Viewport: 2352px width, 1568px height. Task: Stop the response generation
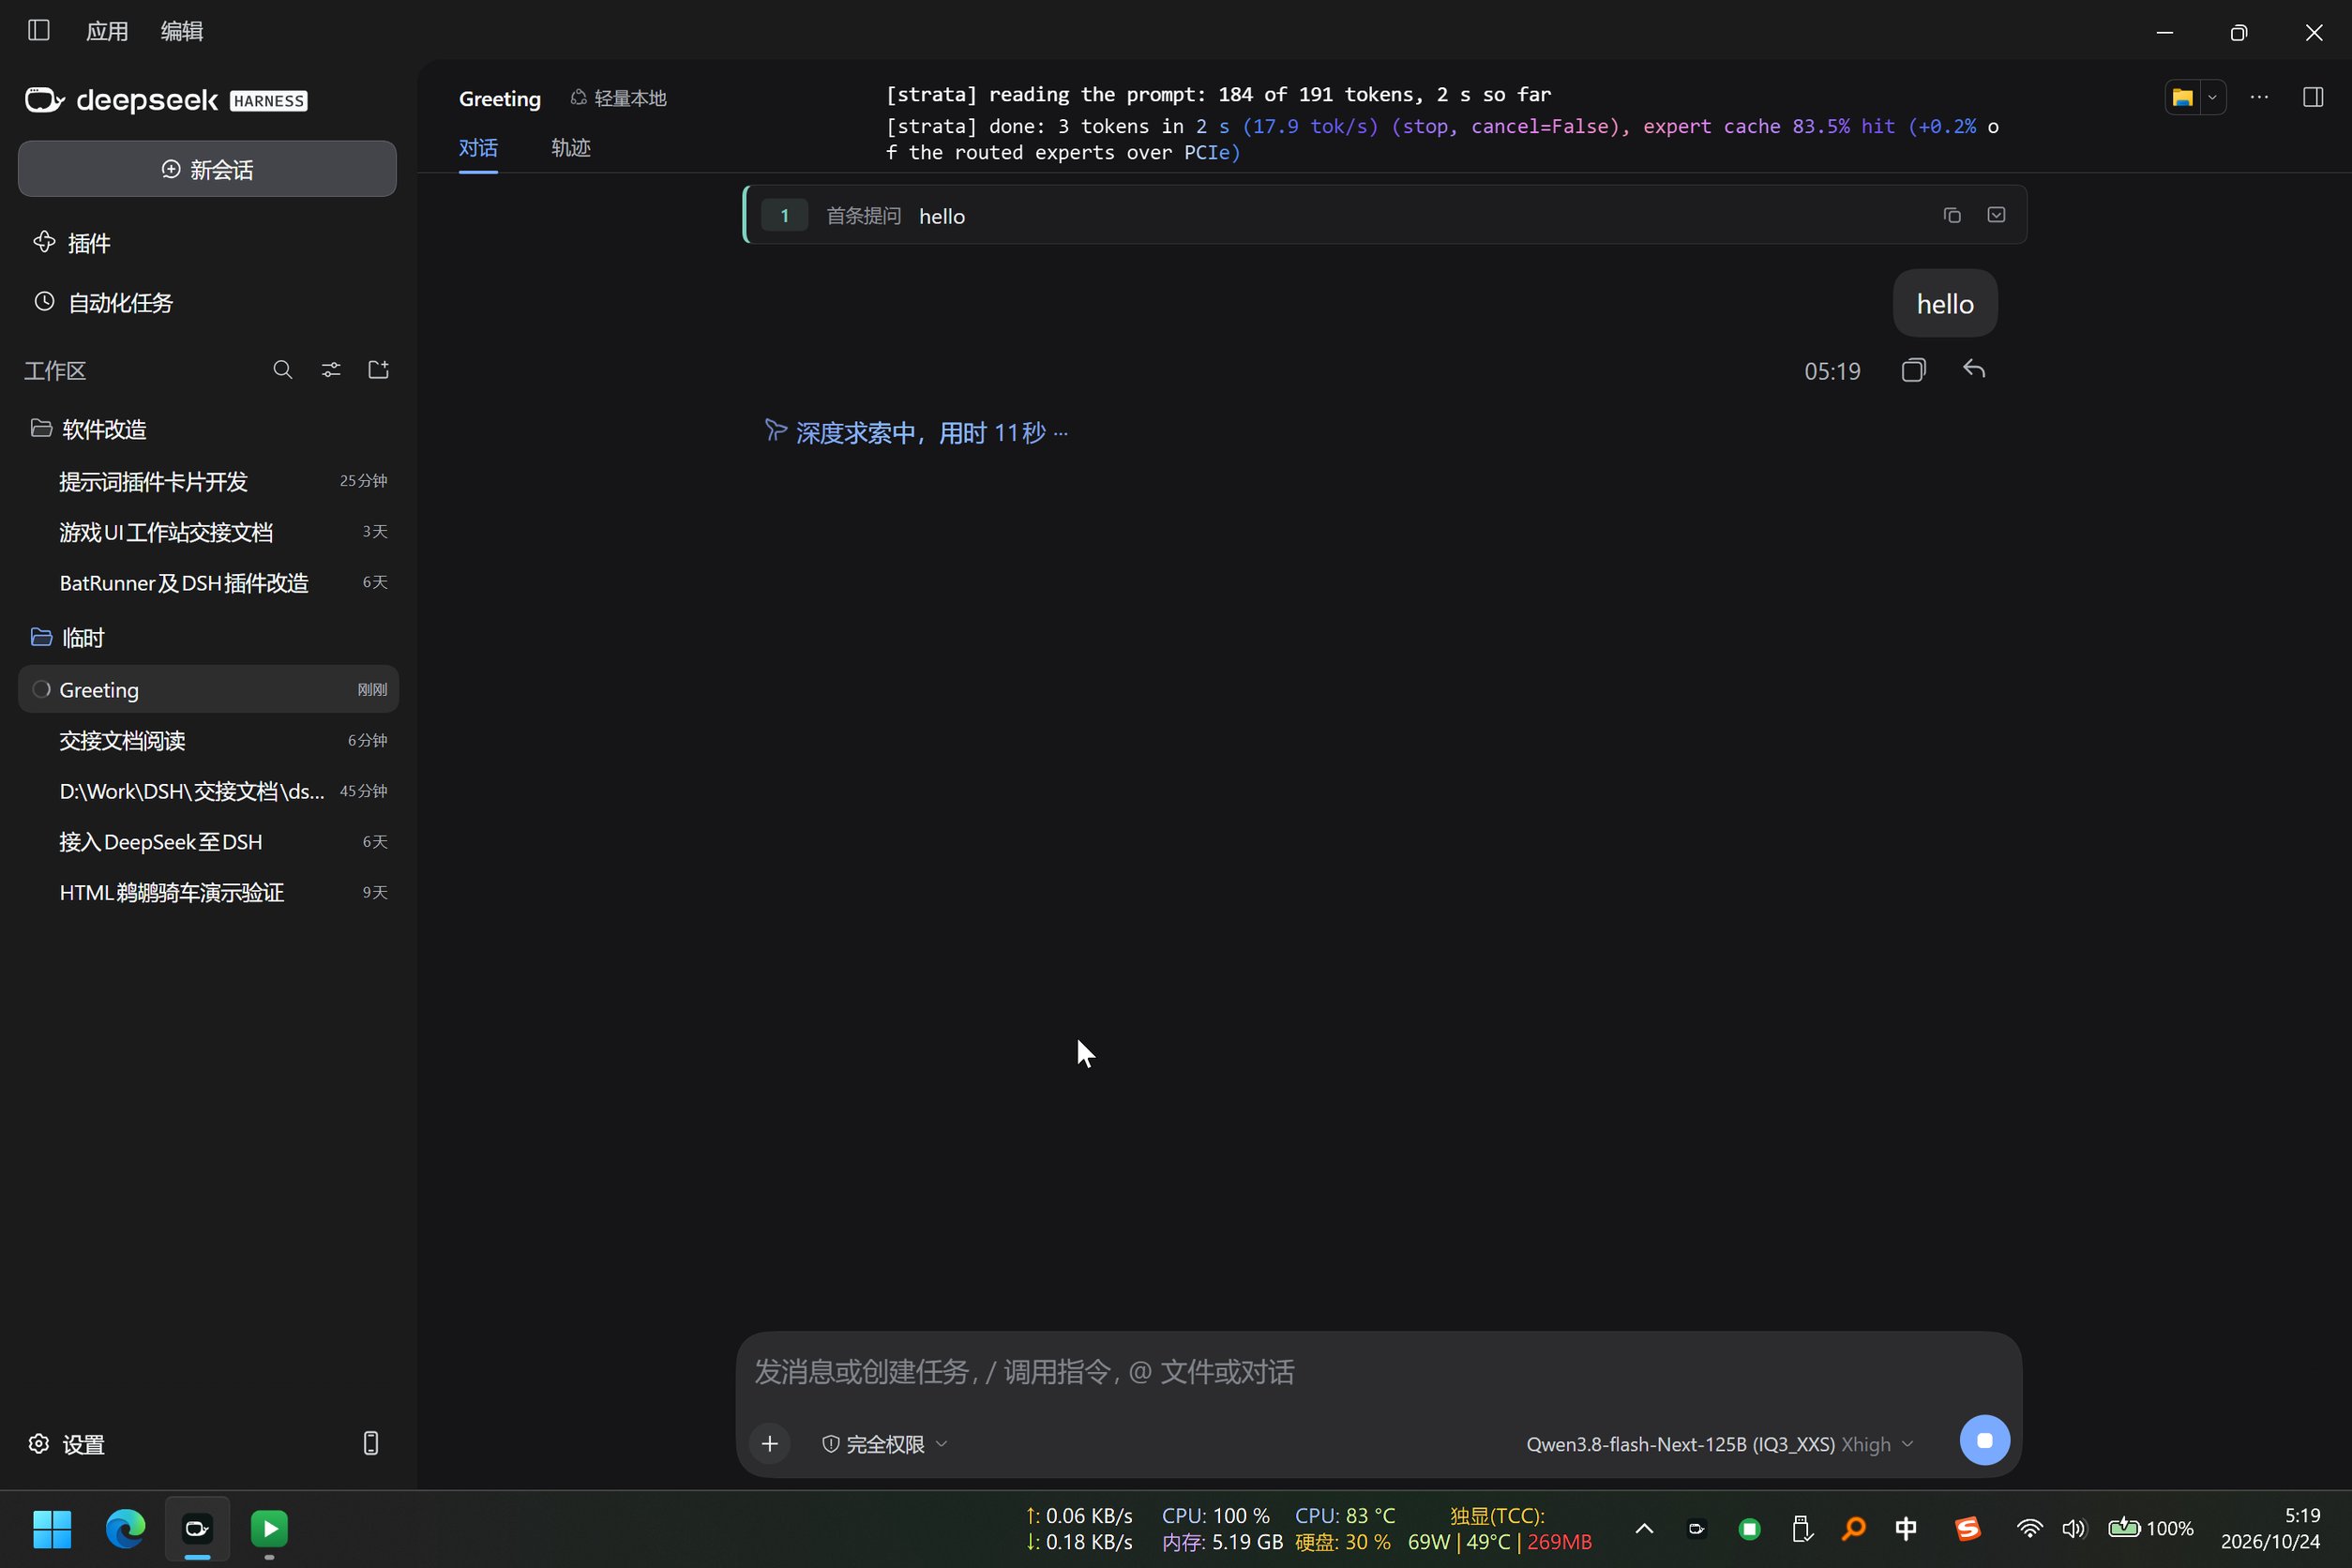point(1985,1440)
